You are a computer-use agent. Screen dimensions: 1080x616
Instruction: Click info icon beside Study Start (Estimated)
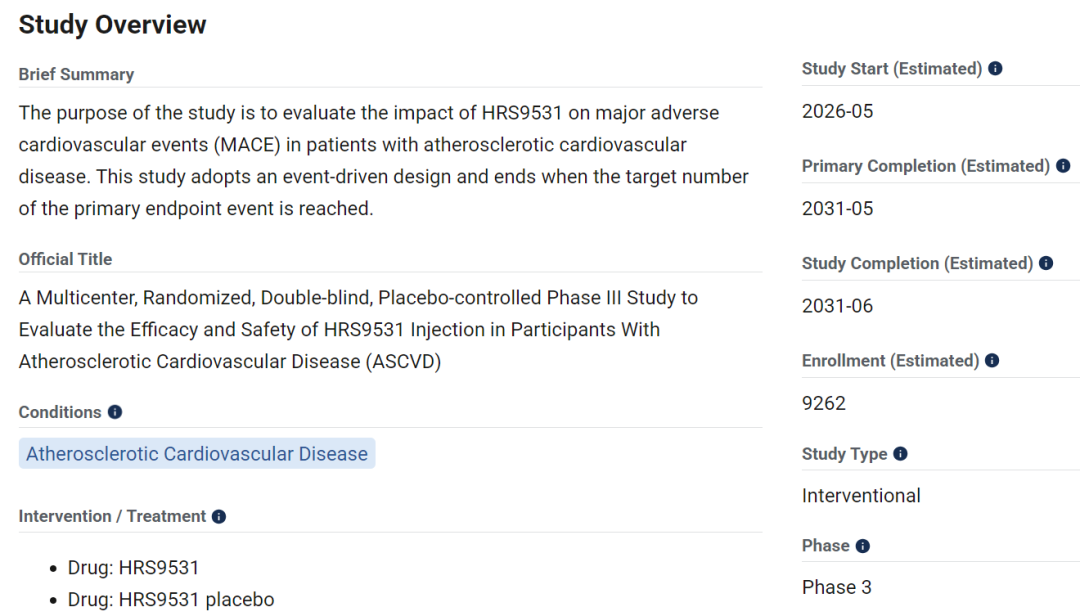coord(995,69)
